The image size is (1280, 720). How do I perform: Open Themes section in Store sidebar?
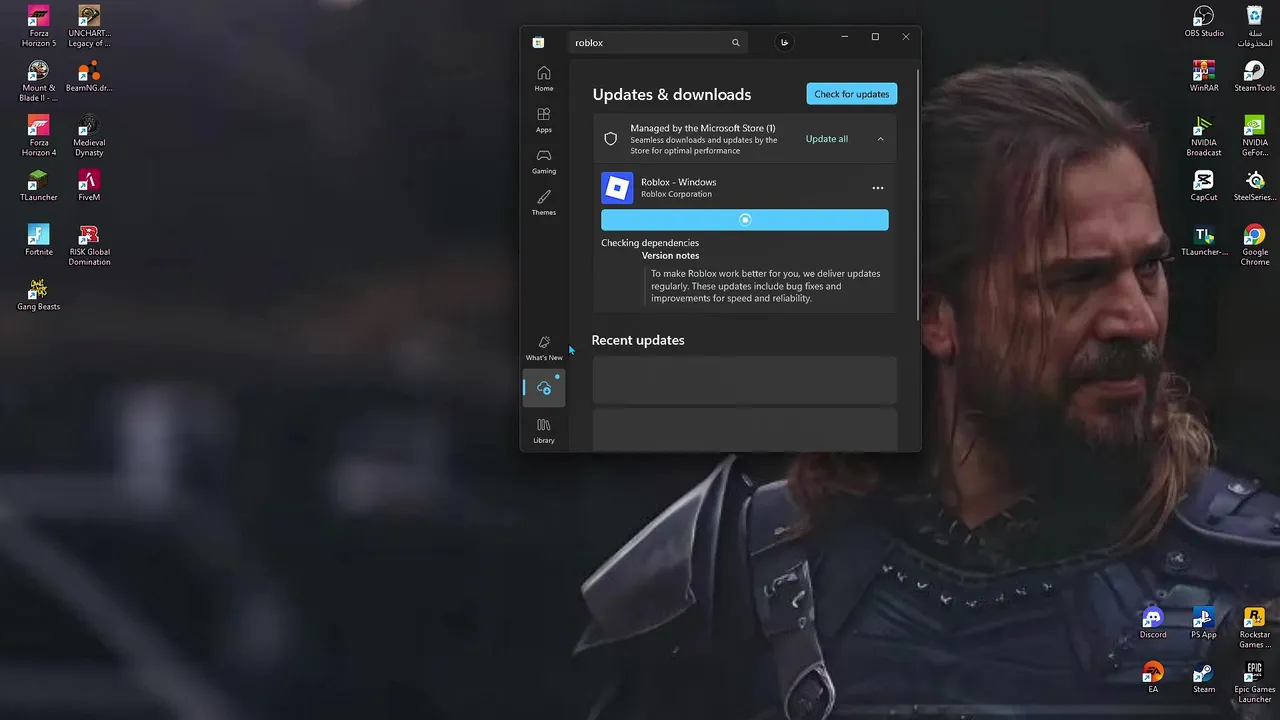(x=544, y=203)
